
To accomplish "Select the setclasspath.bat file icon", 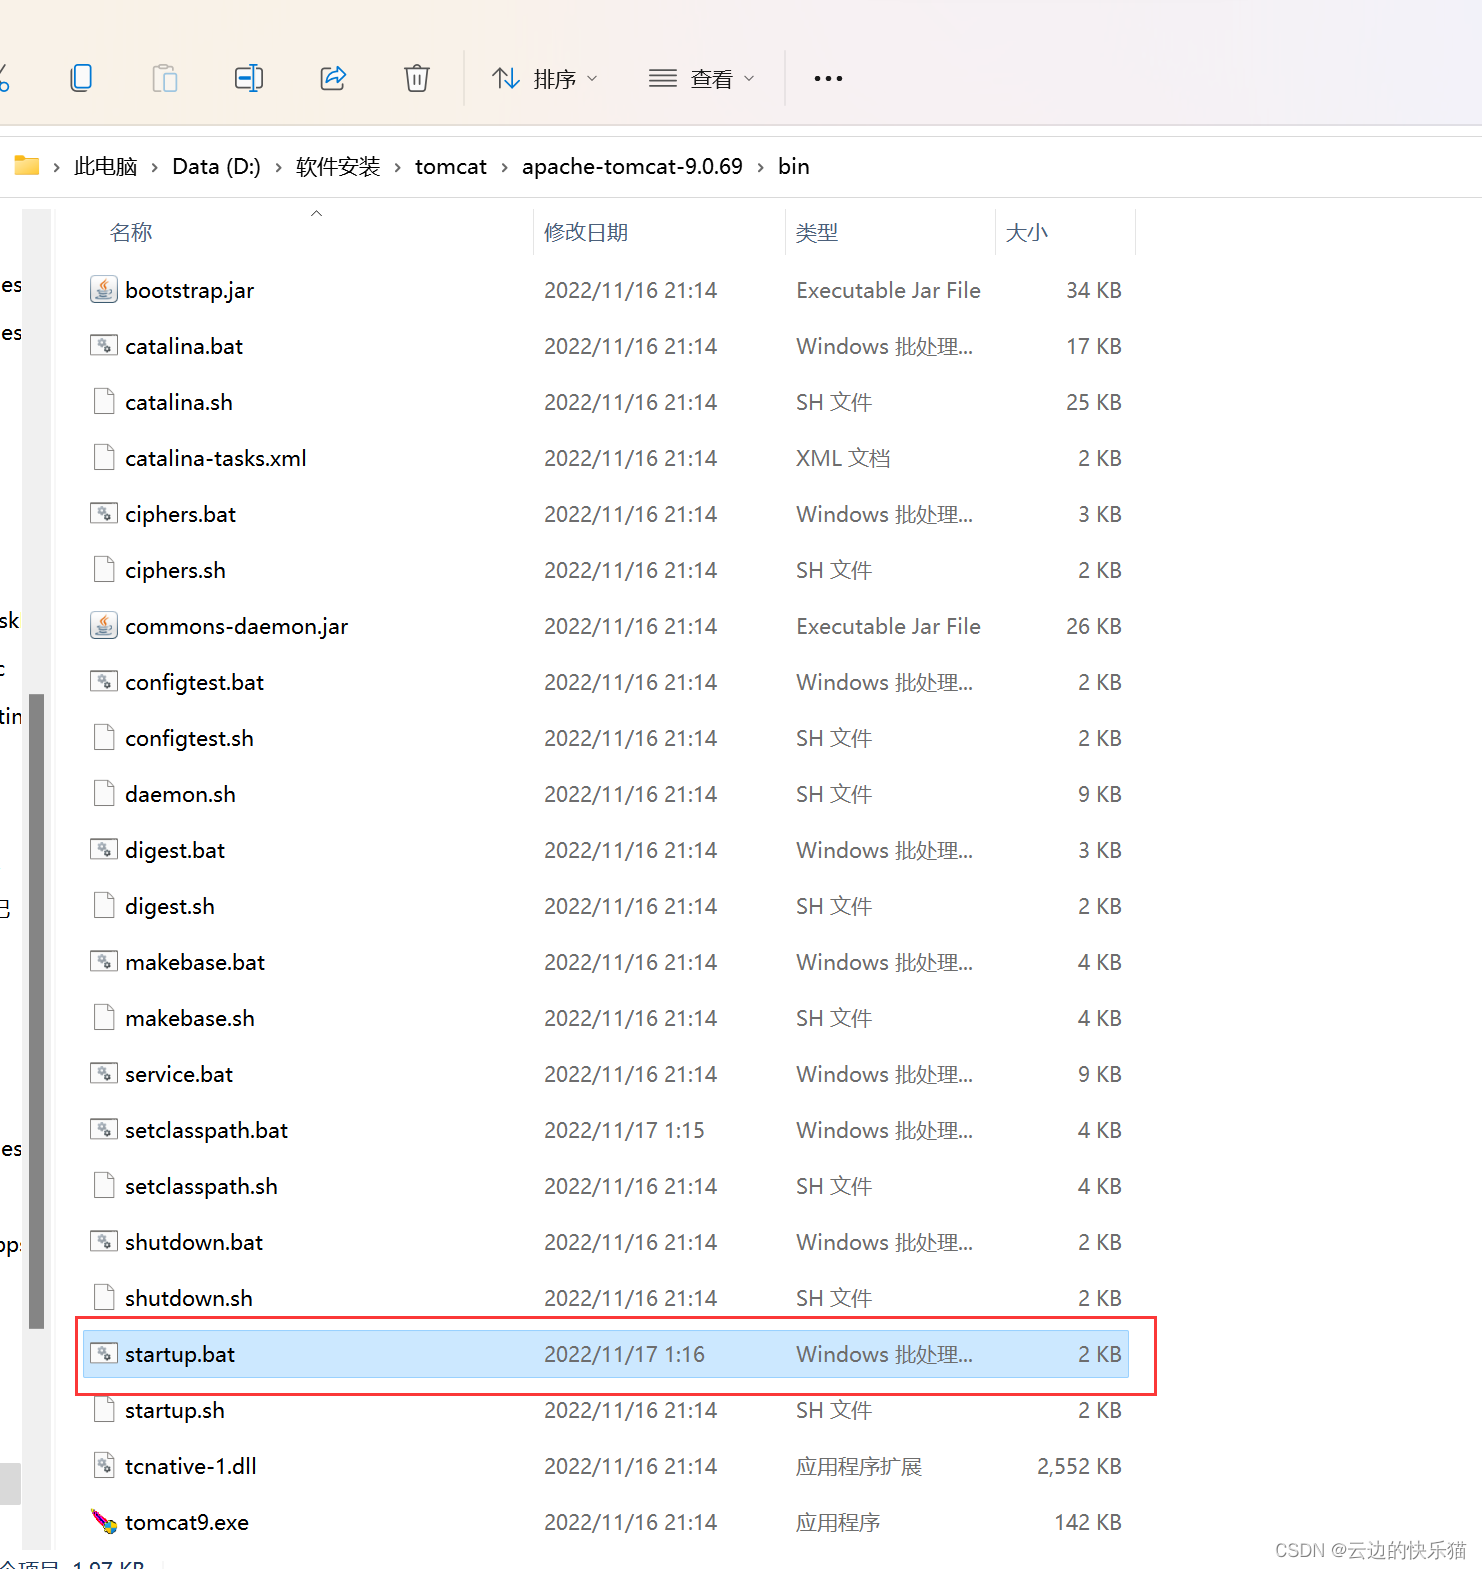I will coord(104,1130).
